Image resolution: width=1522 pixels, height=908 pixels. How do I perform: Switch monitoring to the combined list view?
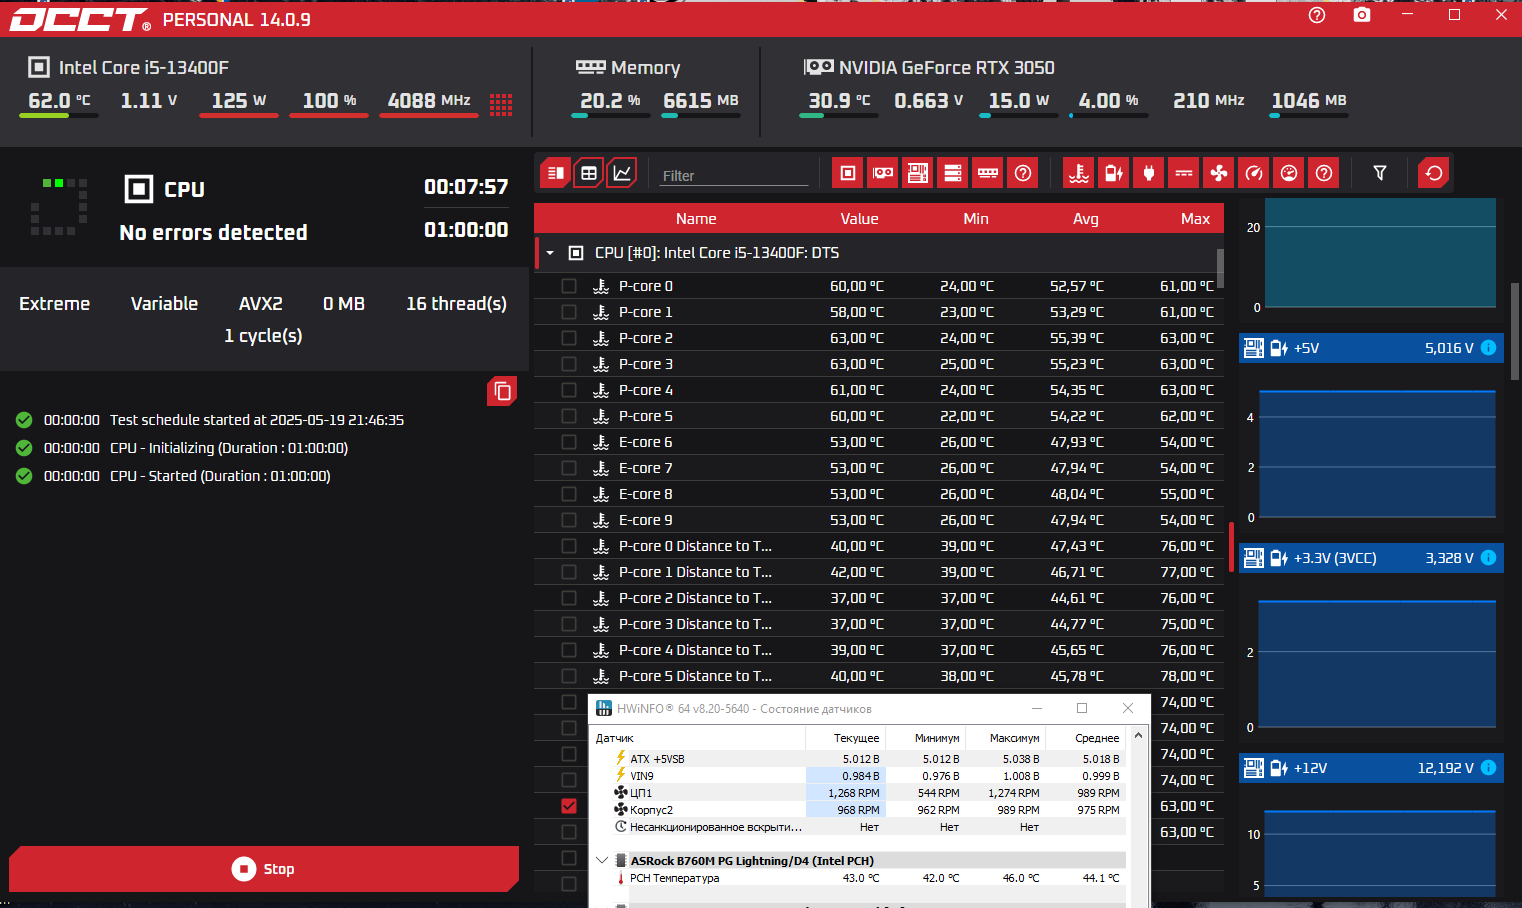pyautogui.click(x=556, y=173)
